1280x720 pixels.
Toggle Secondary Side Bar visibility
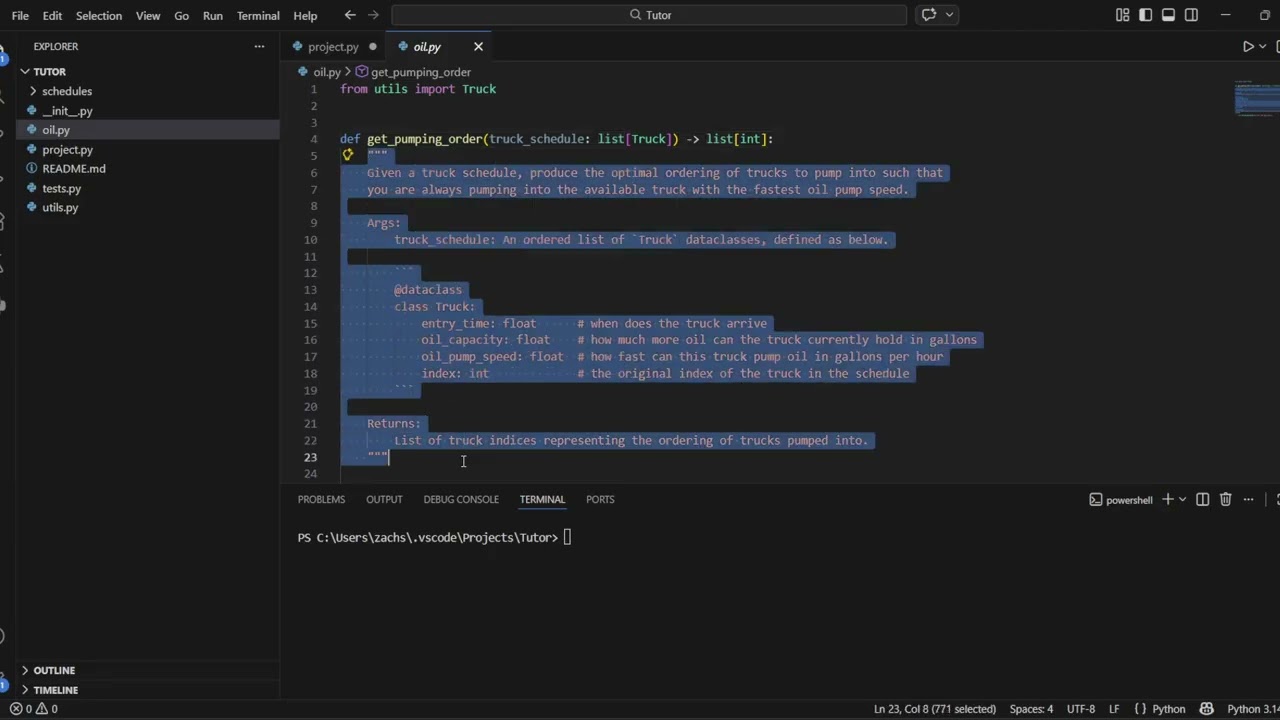(1191, 15)
